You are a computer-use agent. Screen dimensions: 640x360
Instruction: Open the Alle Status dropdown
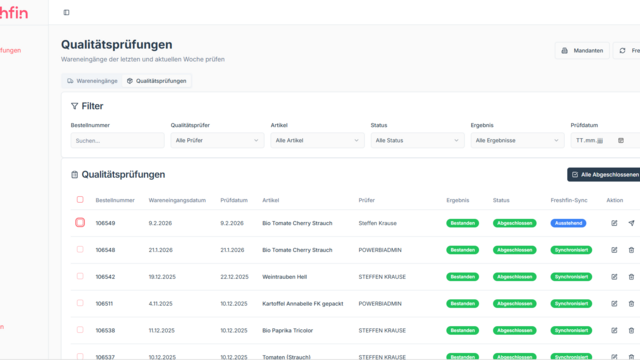(x=417, y=140)
